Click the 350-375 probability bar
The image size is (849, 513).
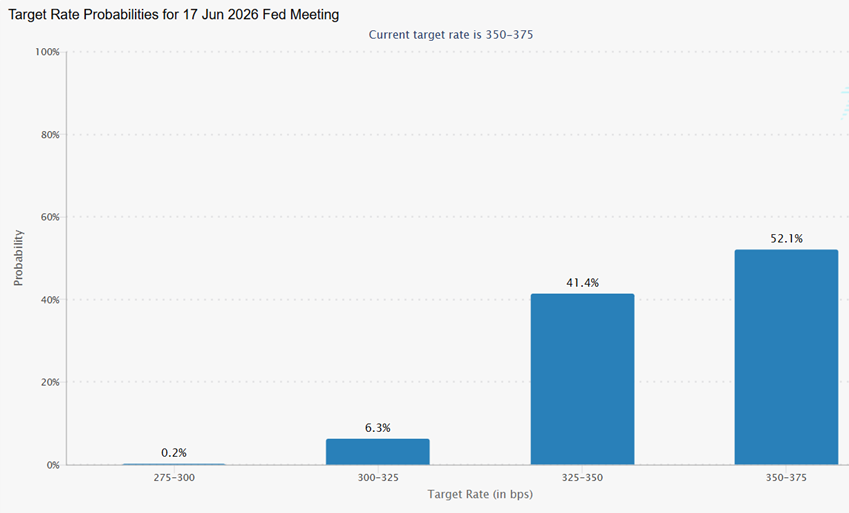point(786,357)
